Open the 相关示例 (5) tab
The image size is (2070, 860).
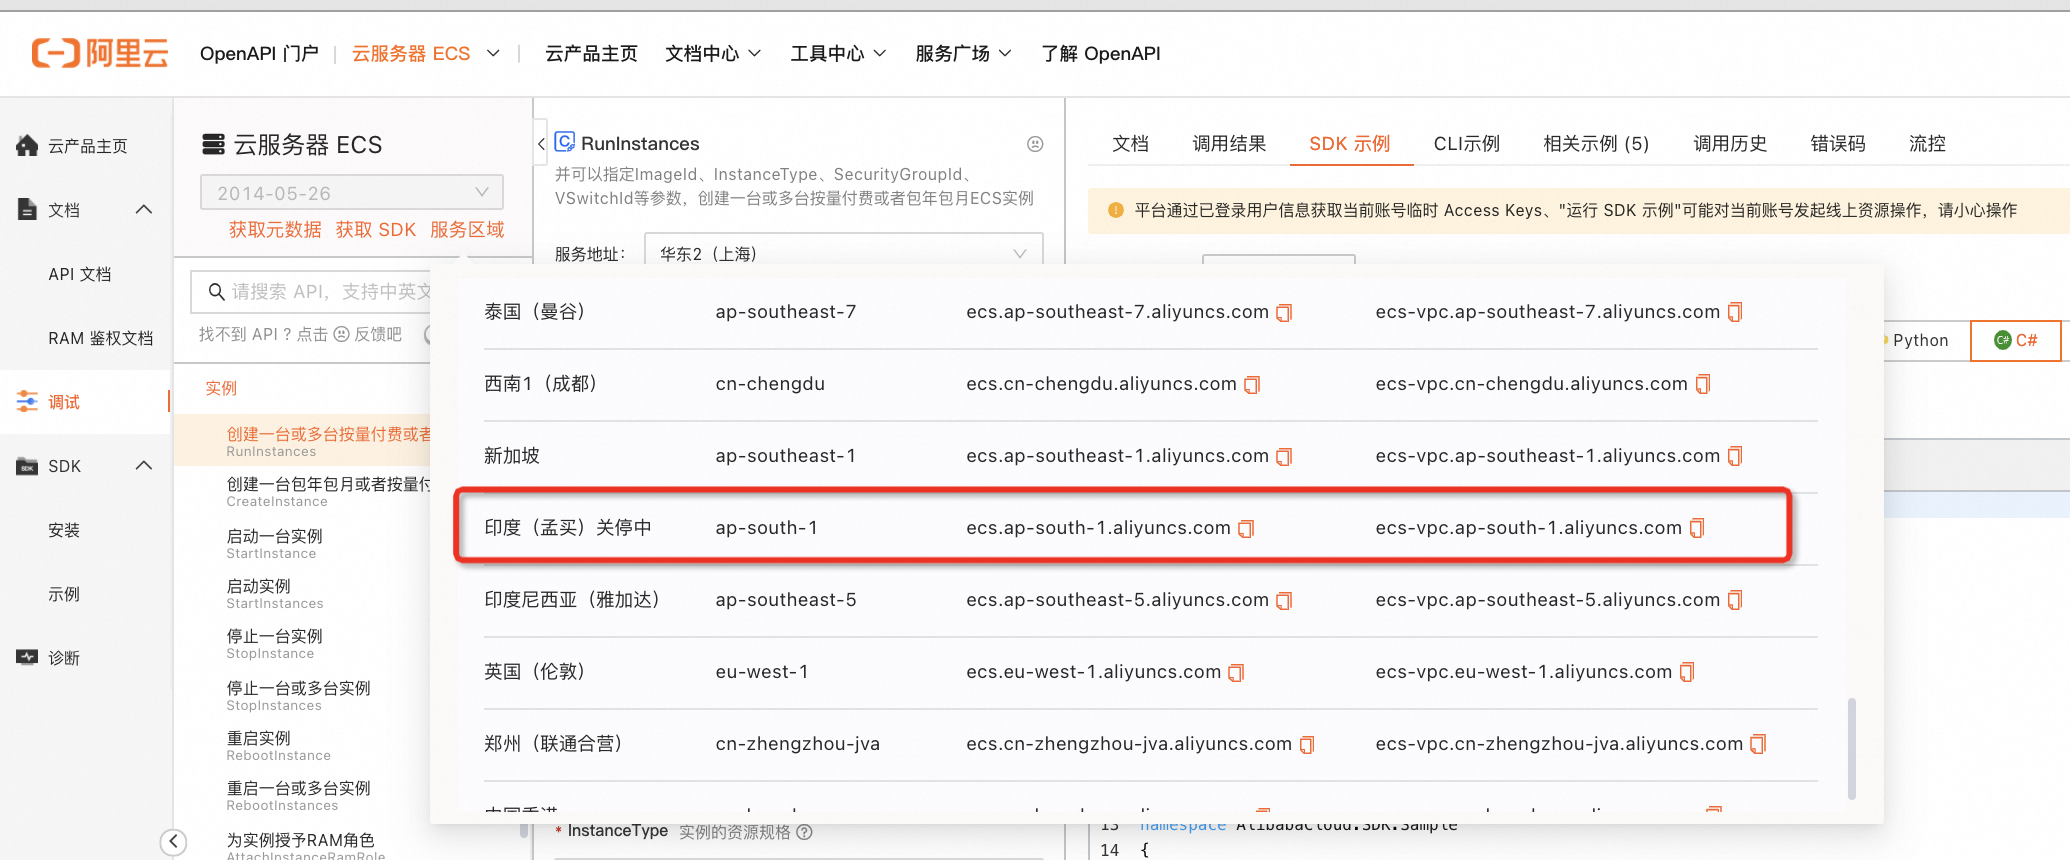pyautogui.click(x=1596, y=144)
